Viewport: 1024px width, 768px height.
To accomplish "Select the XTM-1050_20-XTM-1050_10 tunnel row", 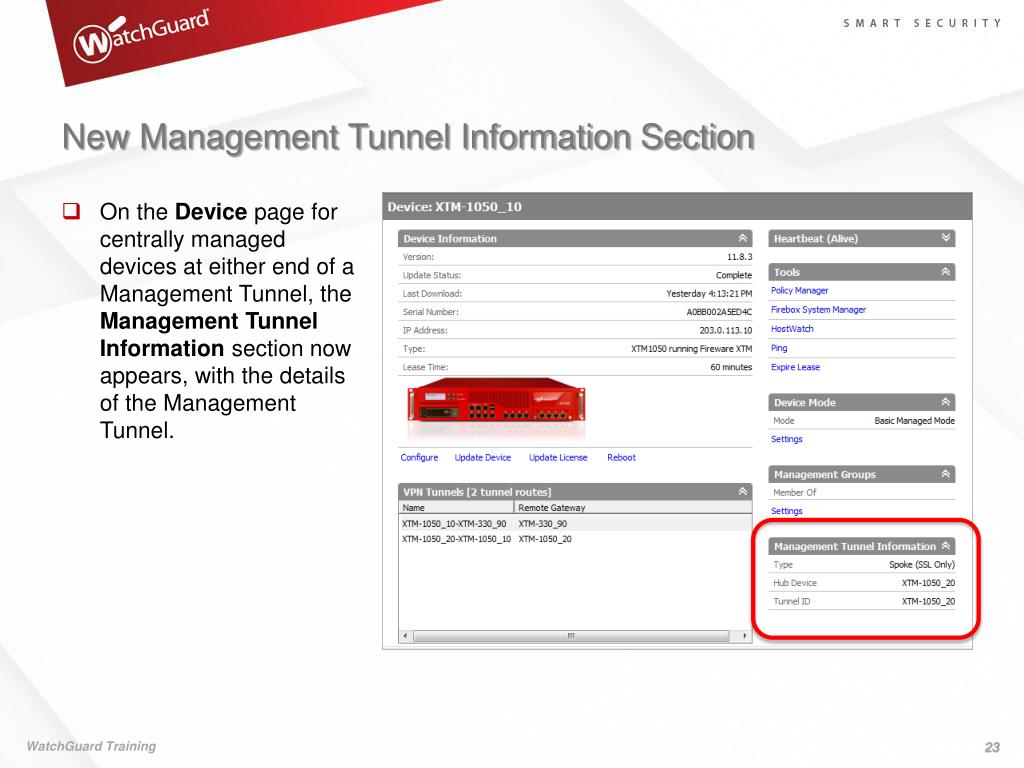I will [x=575, y=539].
